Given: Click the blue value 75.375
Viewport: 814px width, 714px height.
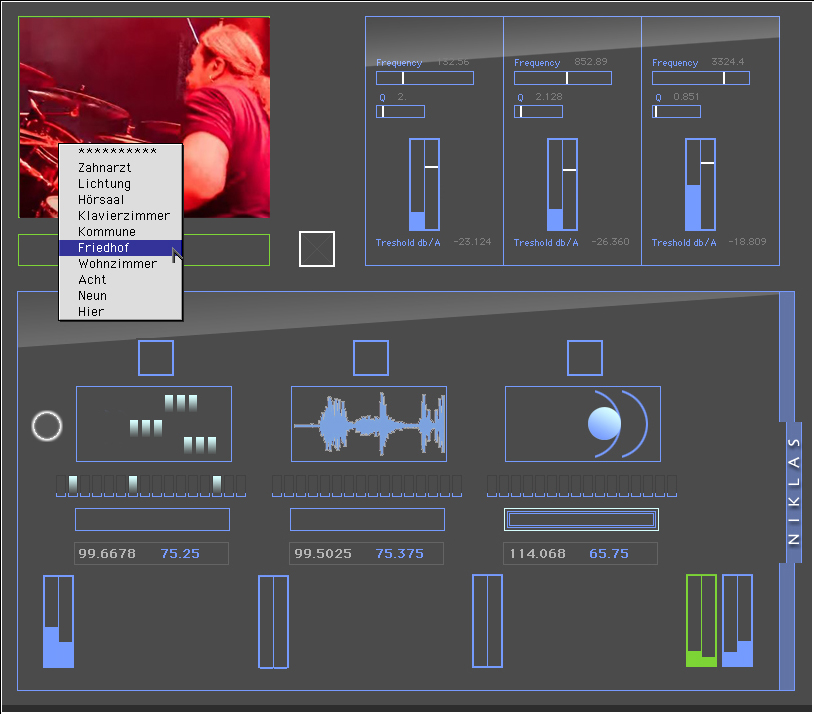Looking at the screenshot, I should pyautogui.click(x=400, y=554).
